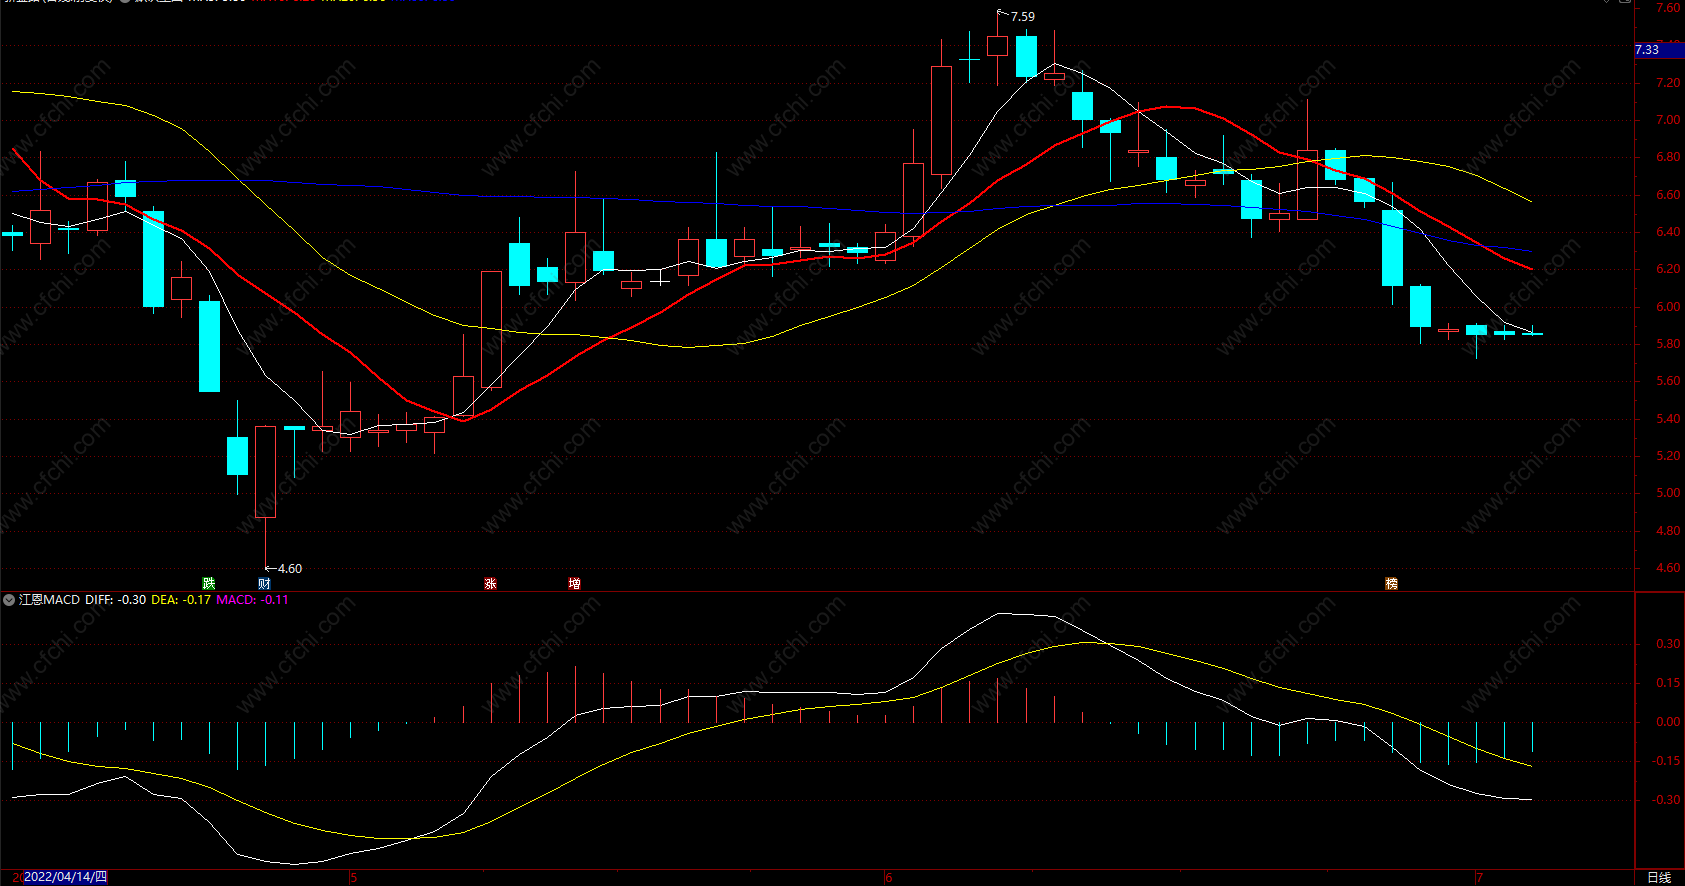Viewport: 1685px width, 886px height.
Task: Collapse the 江恩MACD indicator panel arrow
Action: click(9, 600)
